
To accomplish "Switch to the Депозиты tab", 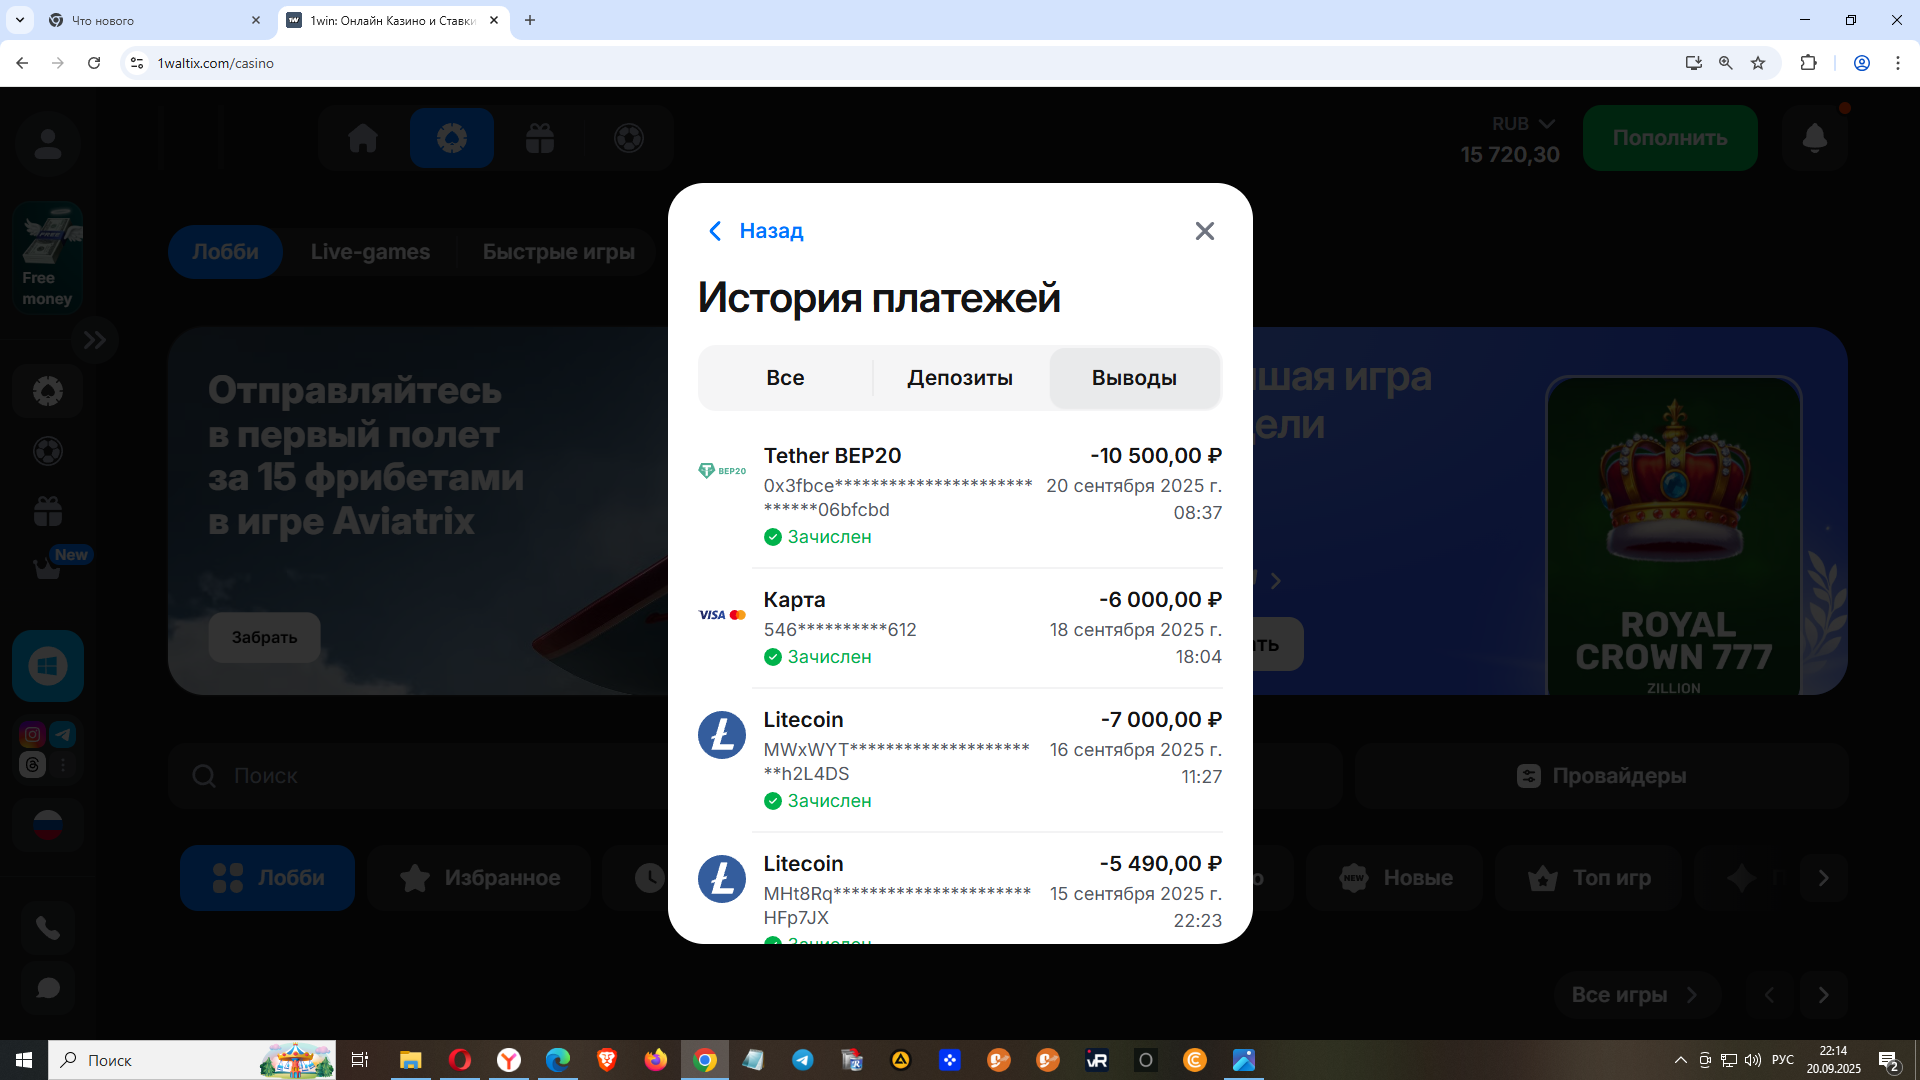I will [959, 378].
